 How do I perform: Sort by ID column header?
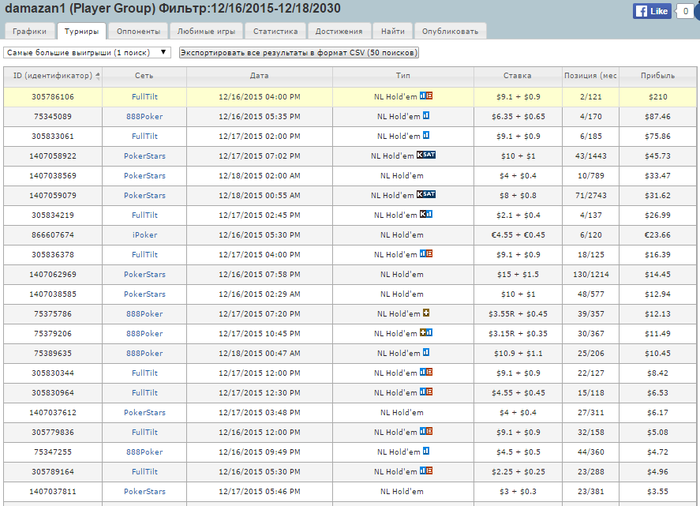click(x=53, y=75)
